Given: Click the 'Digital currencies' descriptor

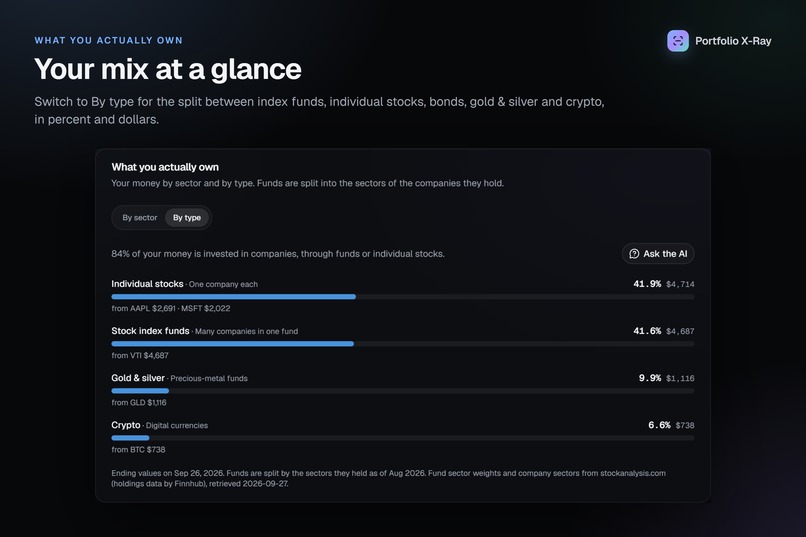Looking at the screenshot, I should click(177, 425).
